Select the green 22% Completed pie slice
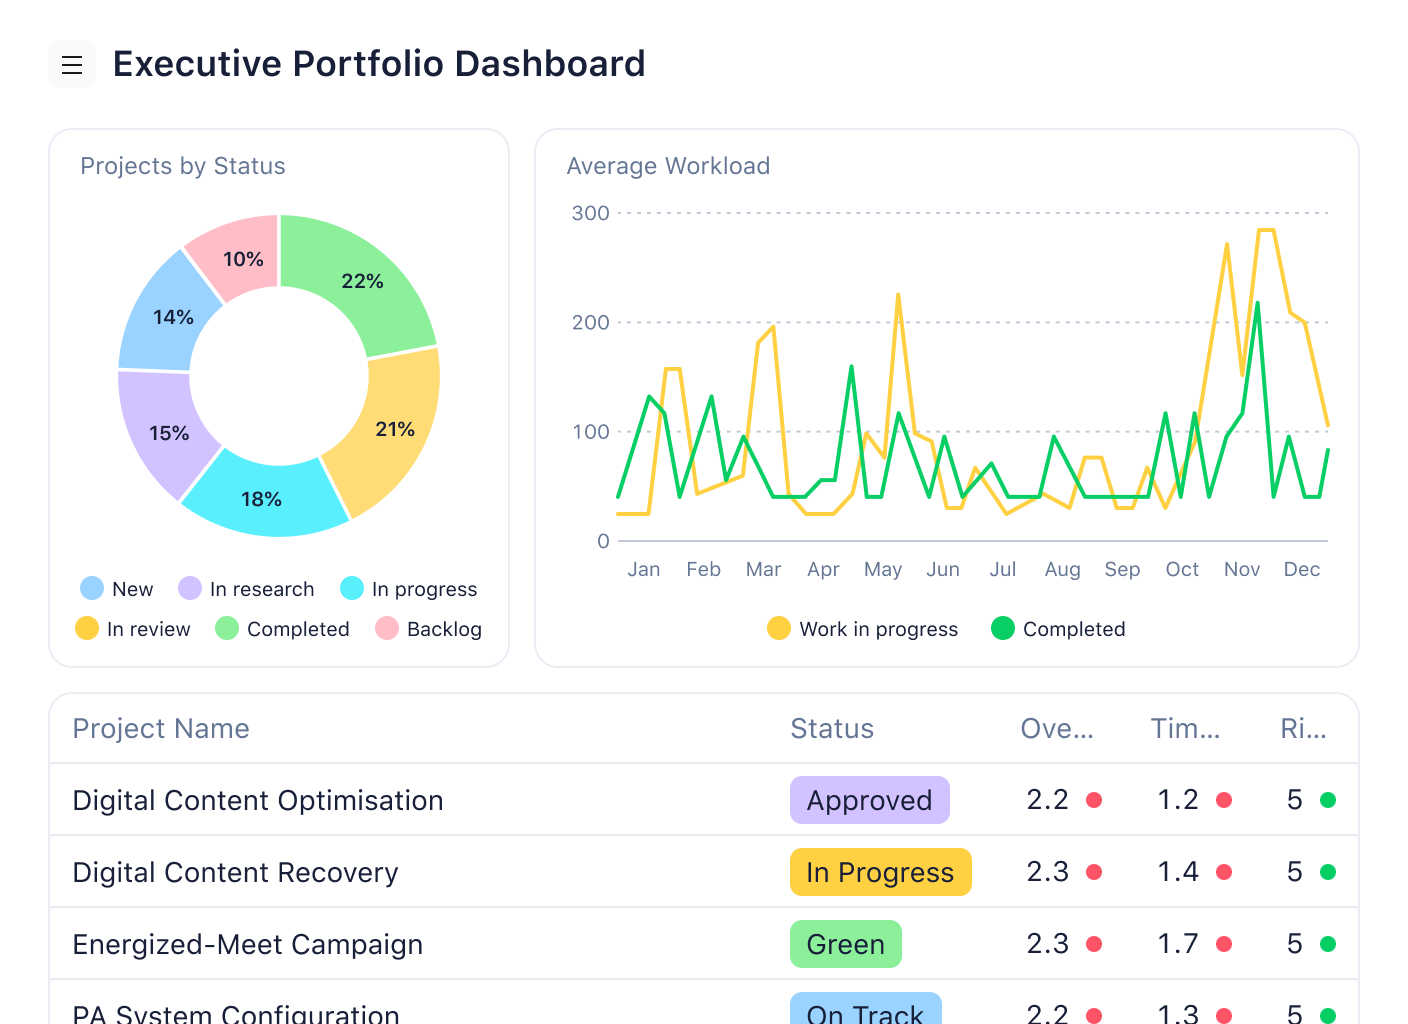Image resolution: width=1408 pixels, height=1024 pixels. coord(363,281)
